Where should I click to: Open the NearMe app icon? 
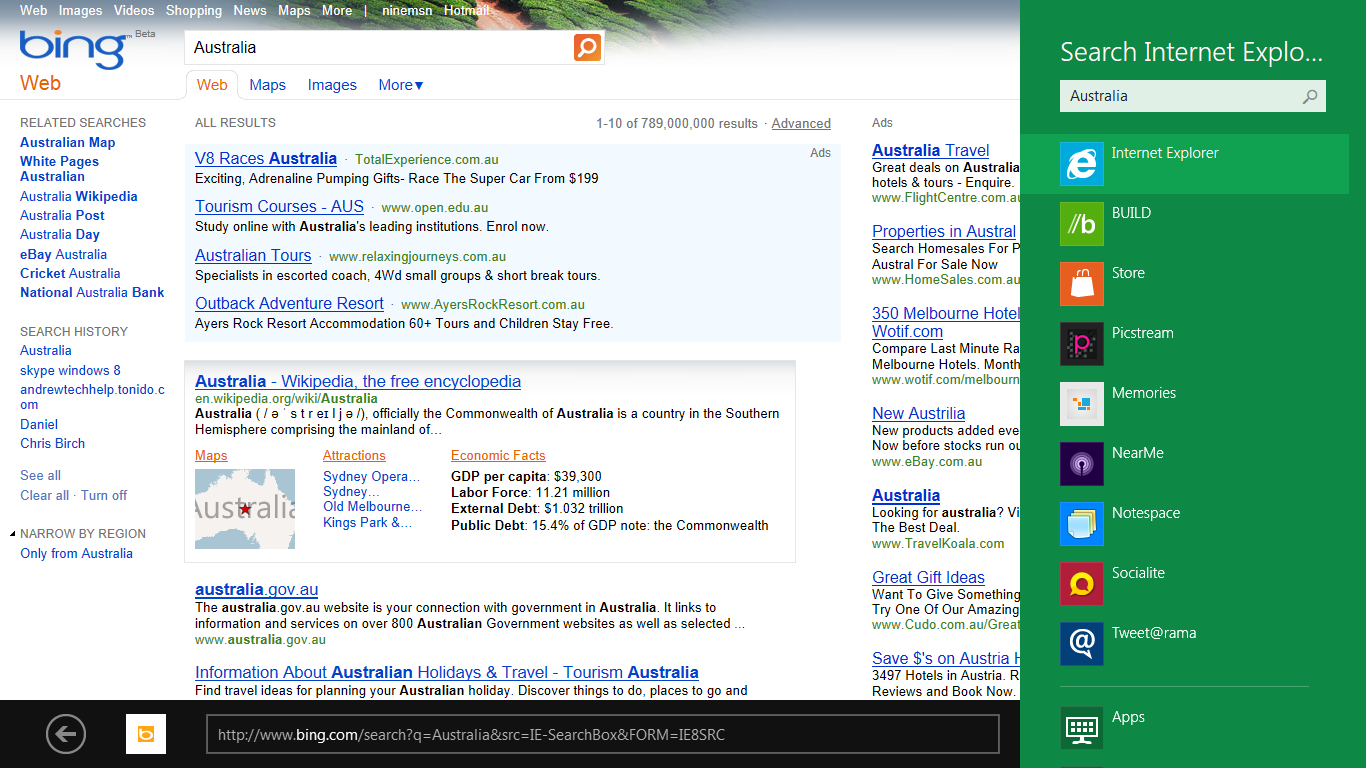click(1082, 464)
